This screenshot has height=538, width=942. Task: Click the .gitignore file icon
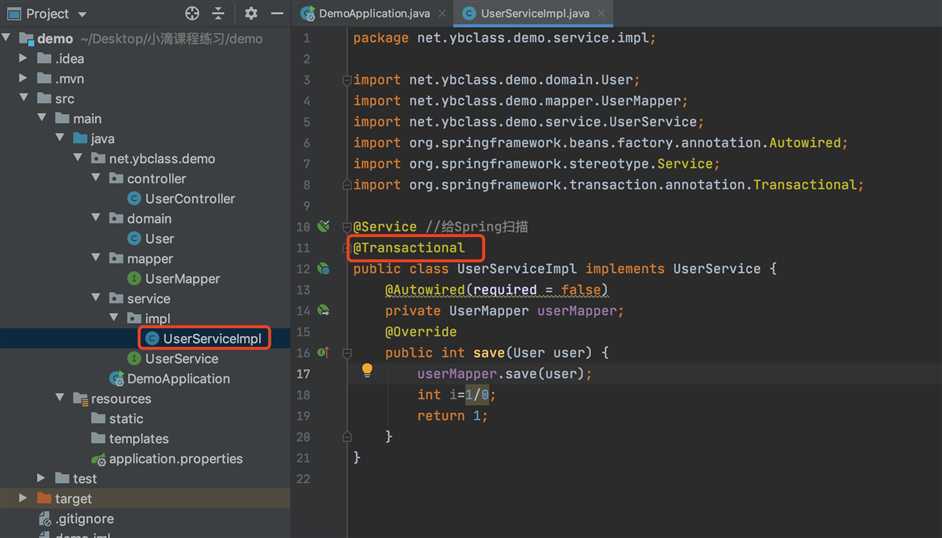(44, 519)
